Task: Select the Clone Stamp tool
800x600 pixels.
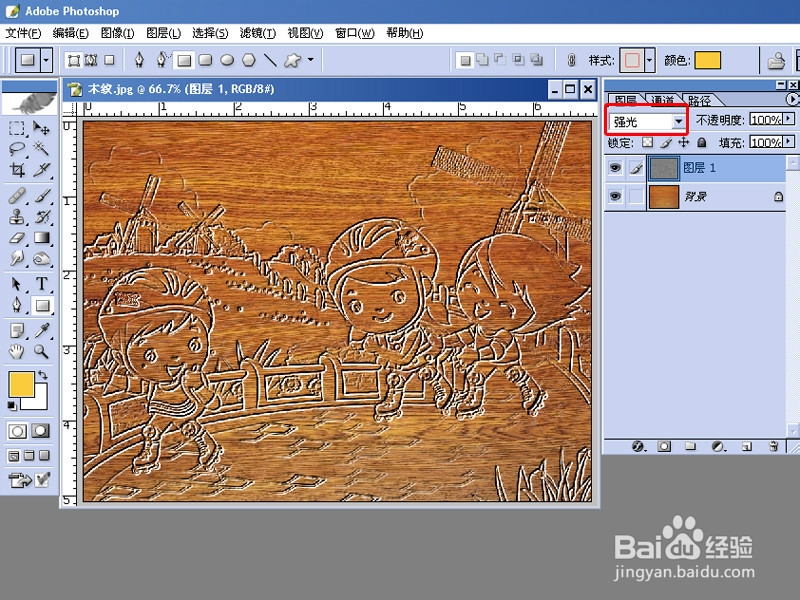Action: coord(16,217)
